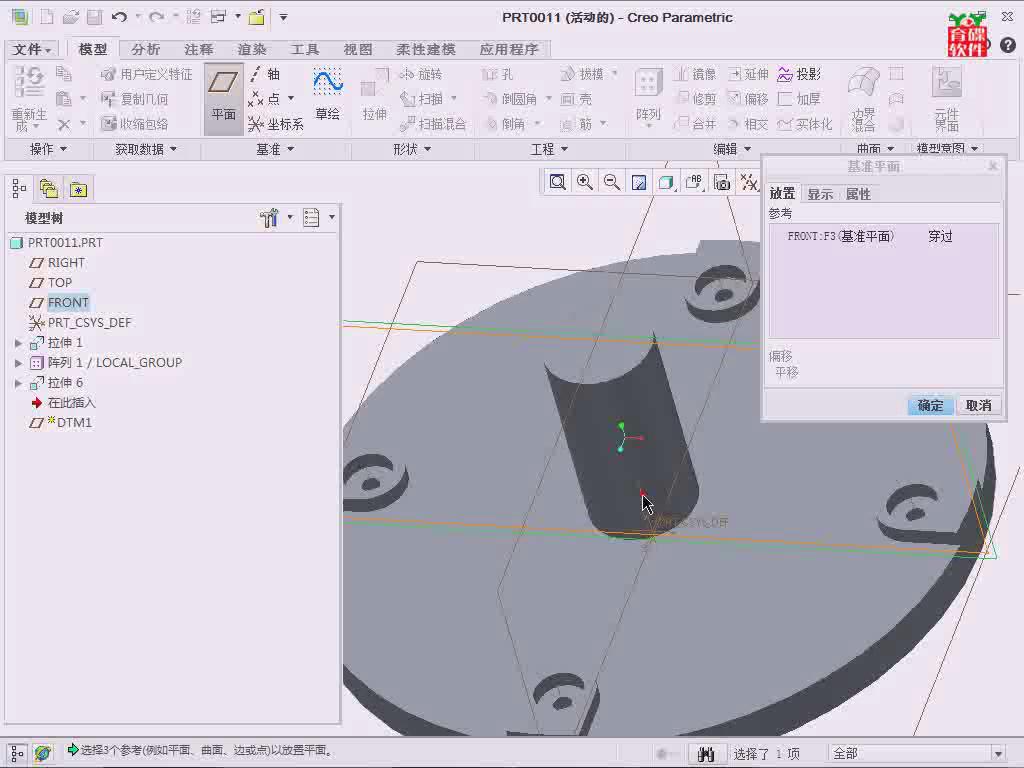
Task: Open the 获取数据 group dropdown
Action: point(146,150)
